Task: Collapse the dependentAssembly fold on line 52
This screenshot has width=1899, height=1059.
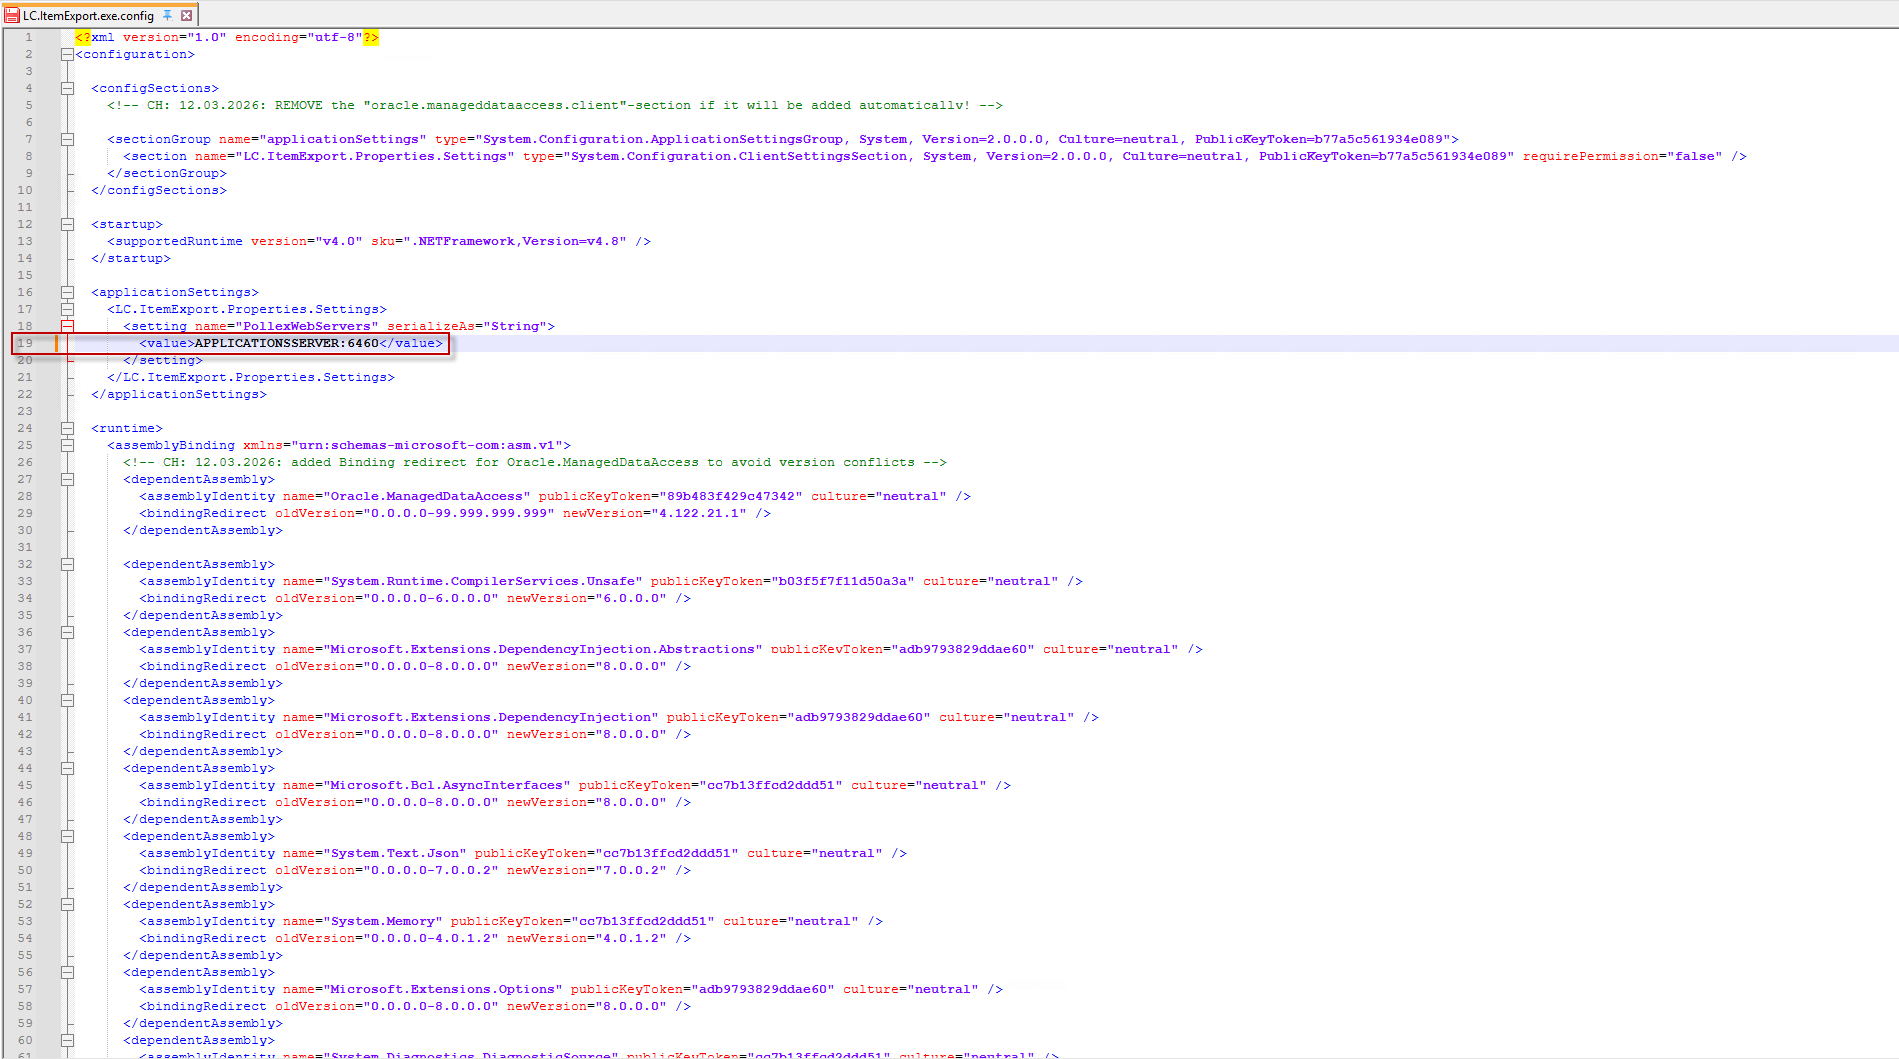Action: pyautogui.click(x=67, y=904)
